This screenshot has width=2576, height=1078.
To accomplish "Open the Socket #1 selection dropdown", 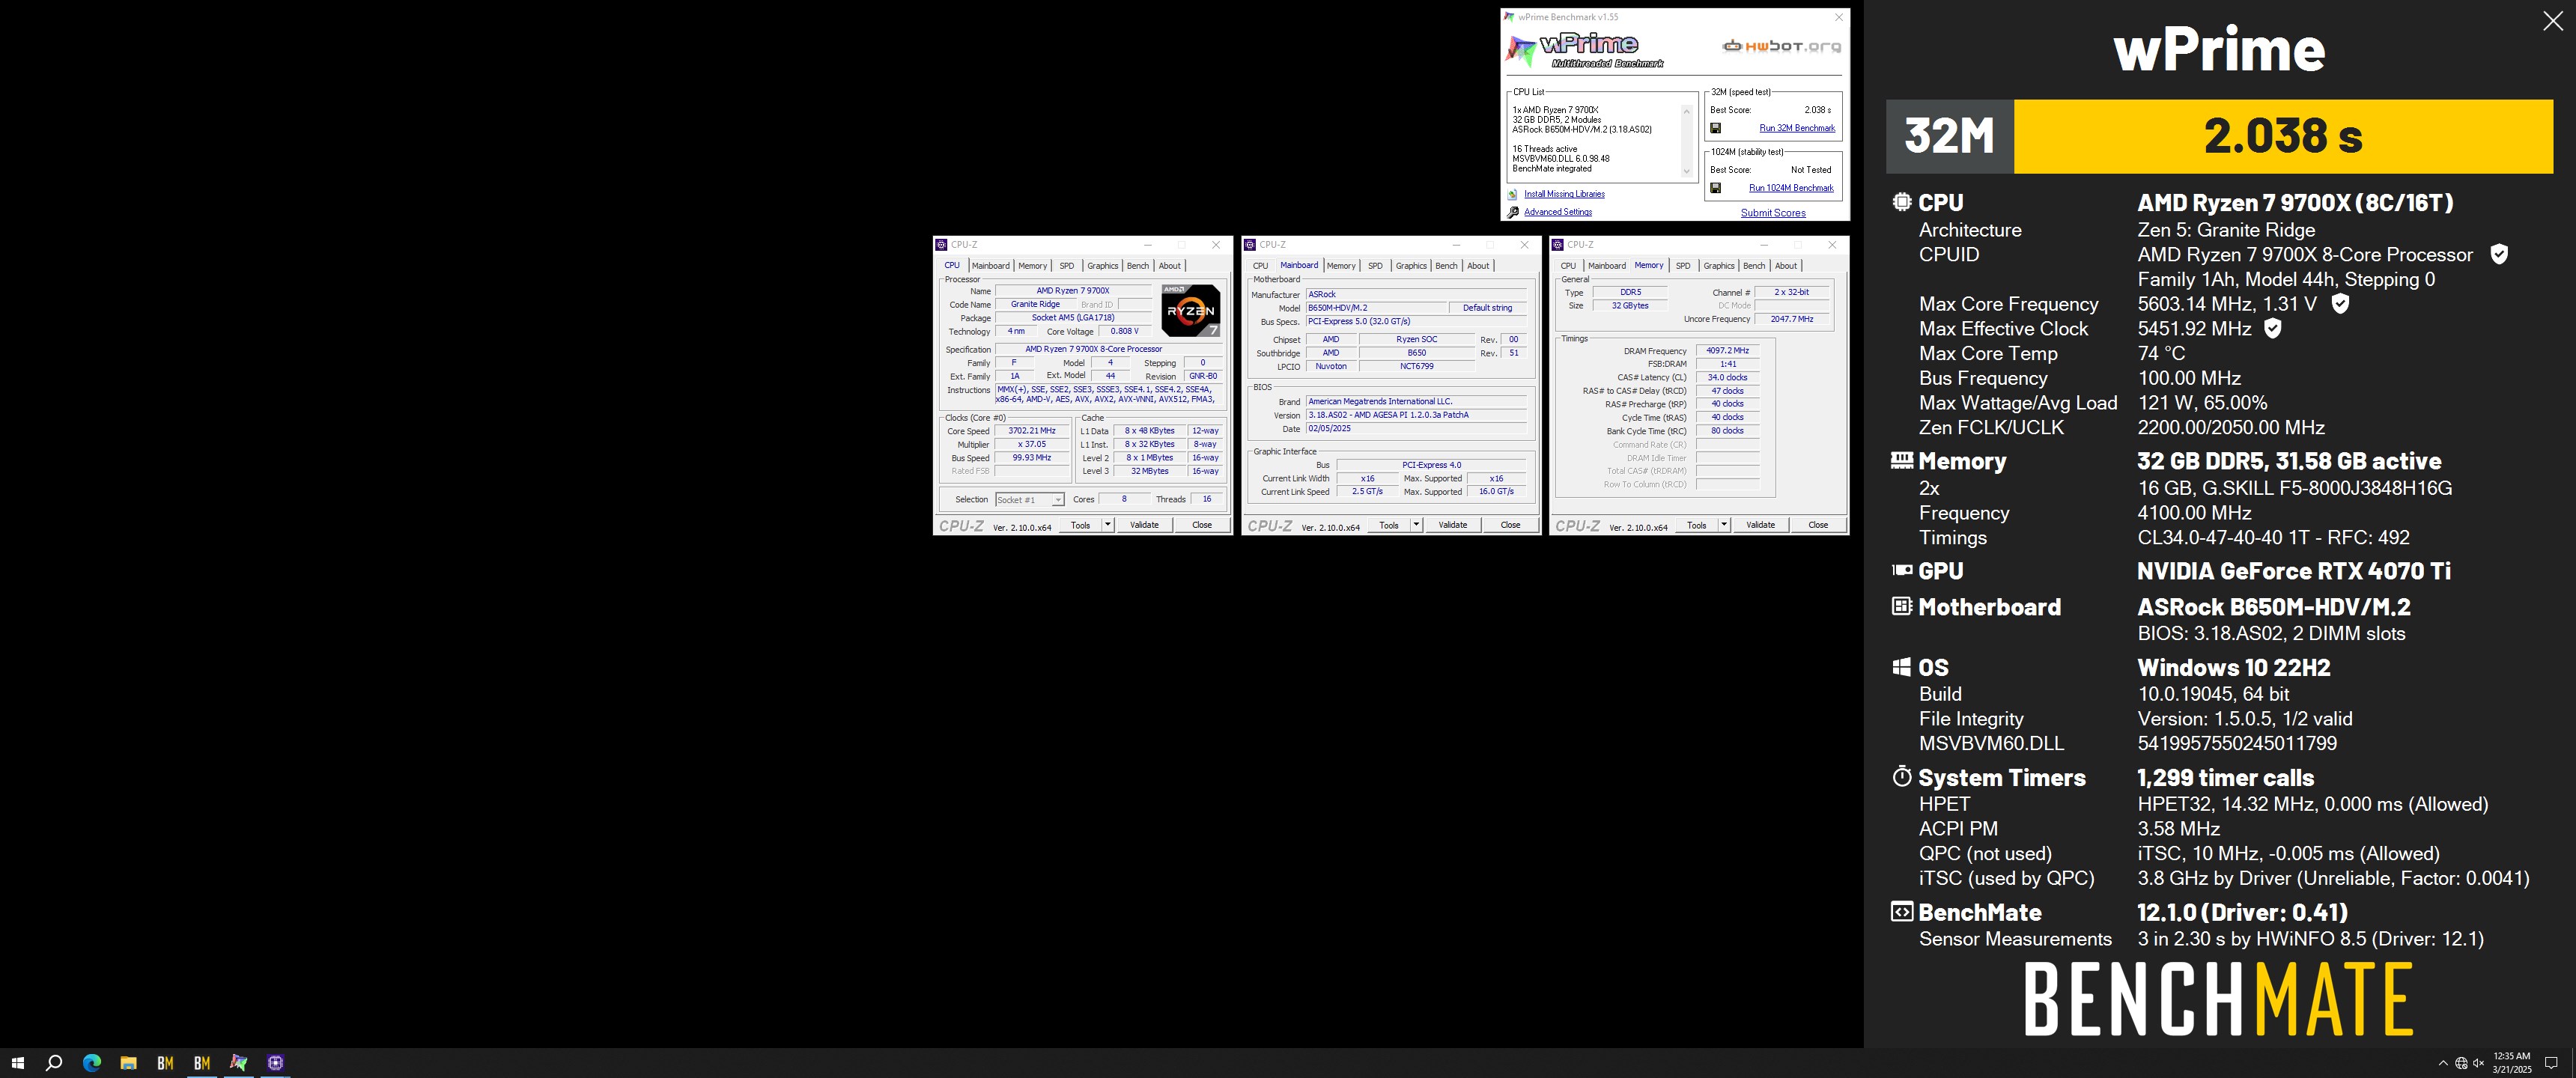I will pyautogui.click(x=1029, y=499).
